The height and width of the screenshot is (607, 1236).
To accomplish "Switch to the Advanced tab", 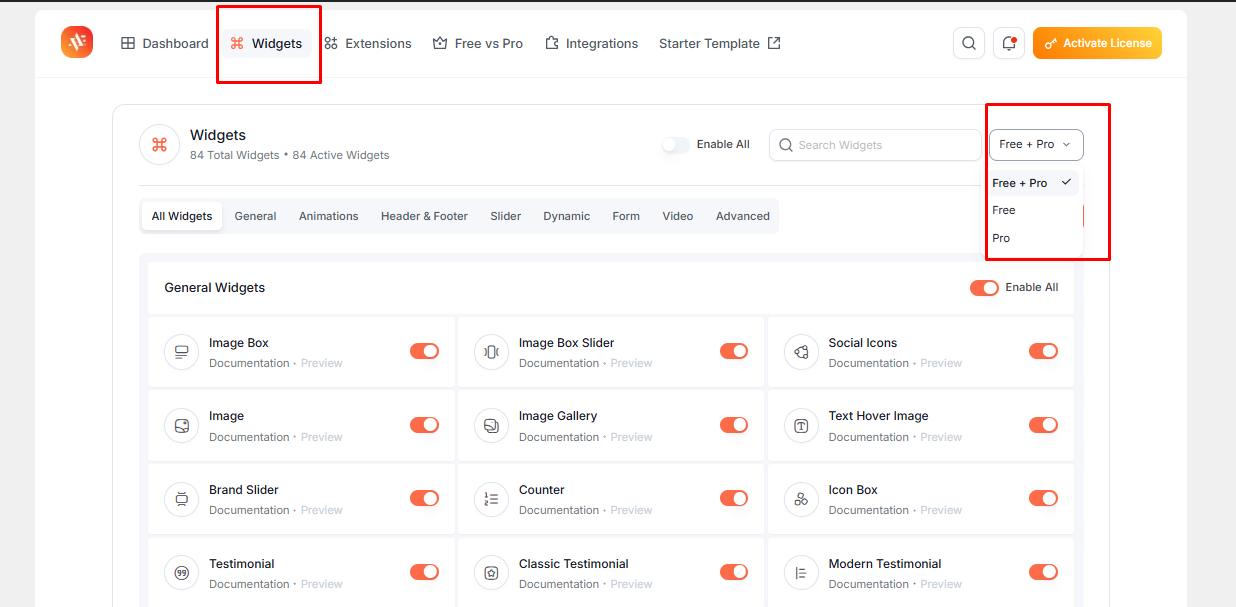I will [x=743, y=216].
